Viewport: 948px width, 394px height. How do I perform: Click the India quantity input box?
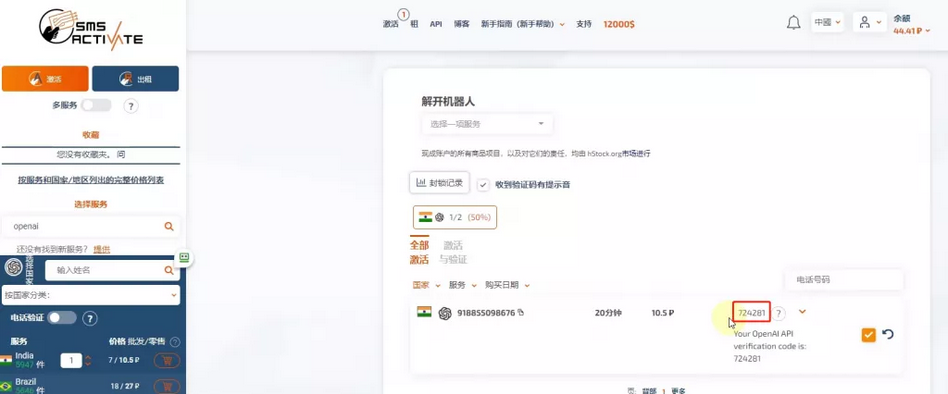71,361
